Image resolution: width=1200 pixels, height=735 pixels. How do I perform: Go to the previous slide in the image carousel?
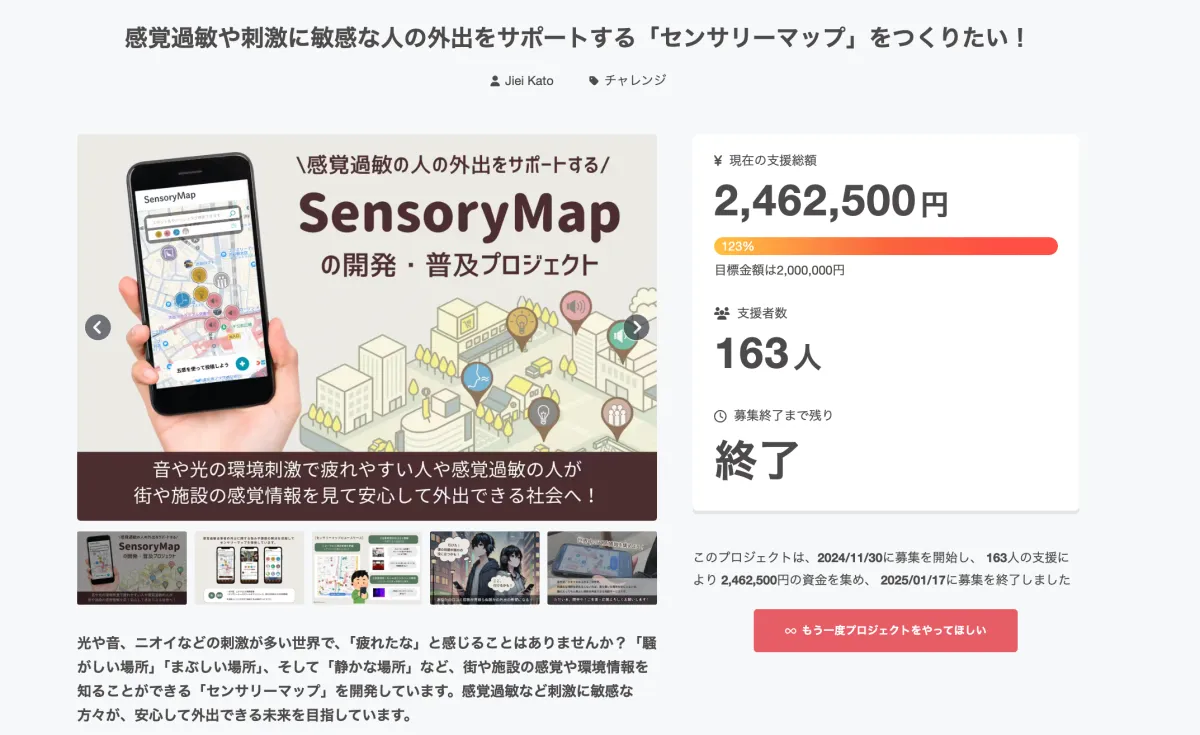[x=98, y=327]
